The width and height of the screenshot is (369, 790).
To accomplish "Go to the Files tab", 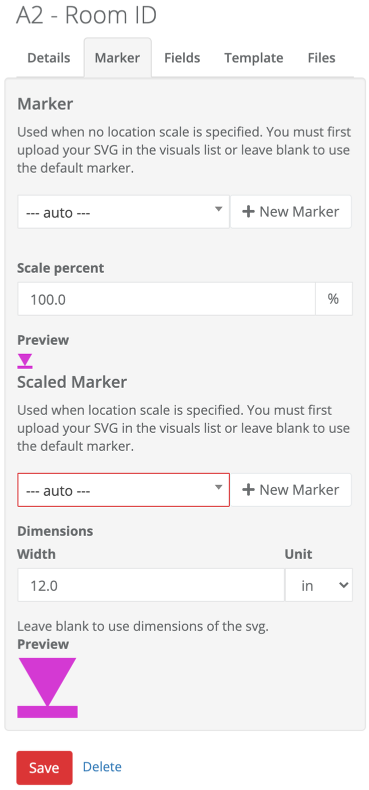I will click(x=322, y=58).
